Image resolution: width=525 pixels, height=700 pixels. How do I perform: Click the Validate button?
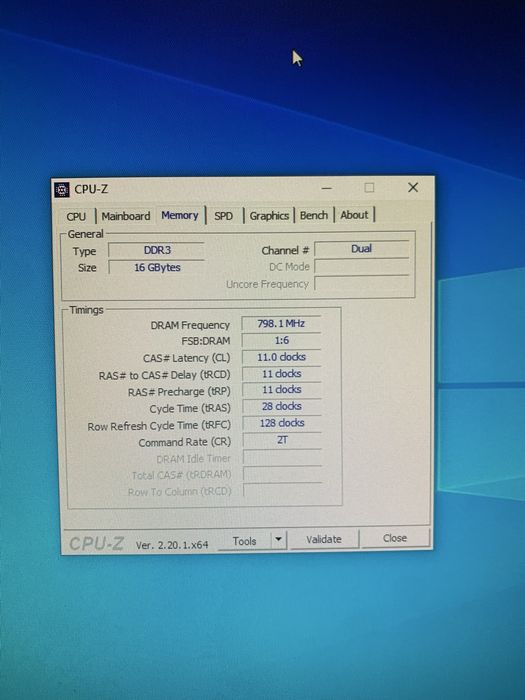coord(324,539)
